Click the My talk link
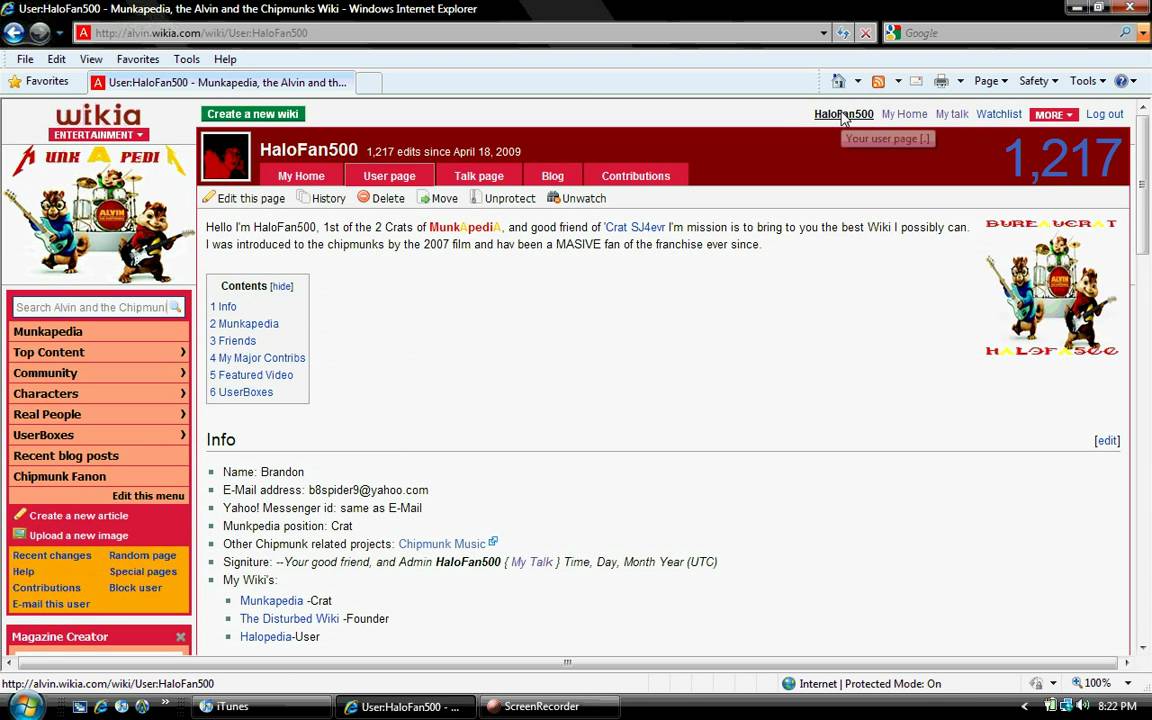 pyautogui.click(x=951, y=114)
